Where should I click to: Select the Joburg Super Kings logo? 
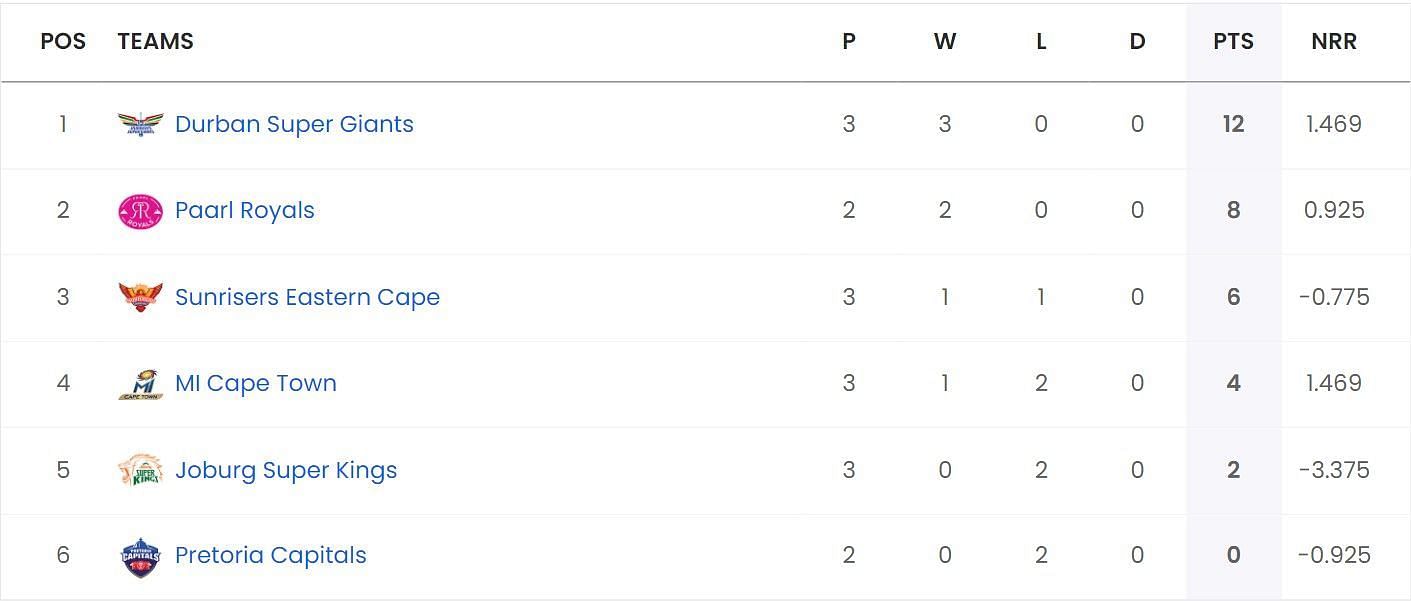(140, 470)
